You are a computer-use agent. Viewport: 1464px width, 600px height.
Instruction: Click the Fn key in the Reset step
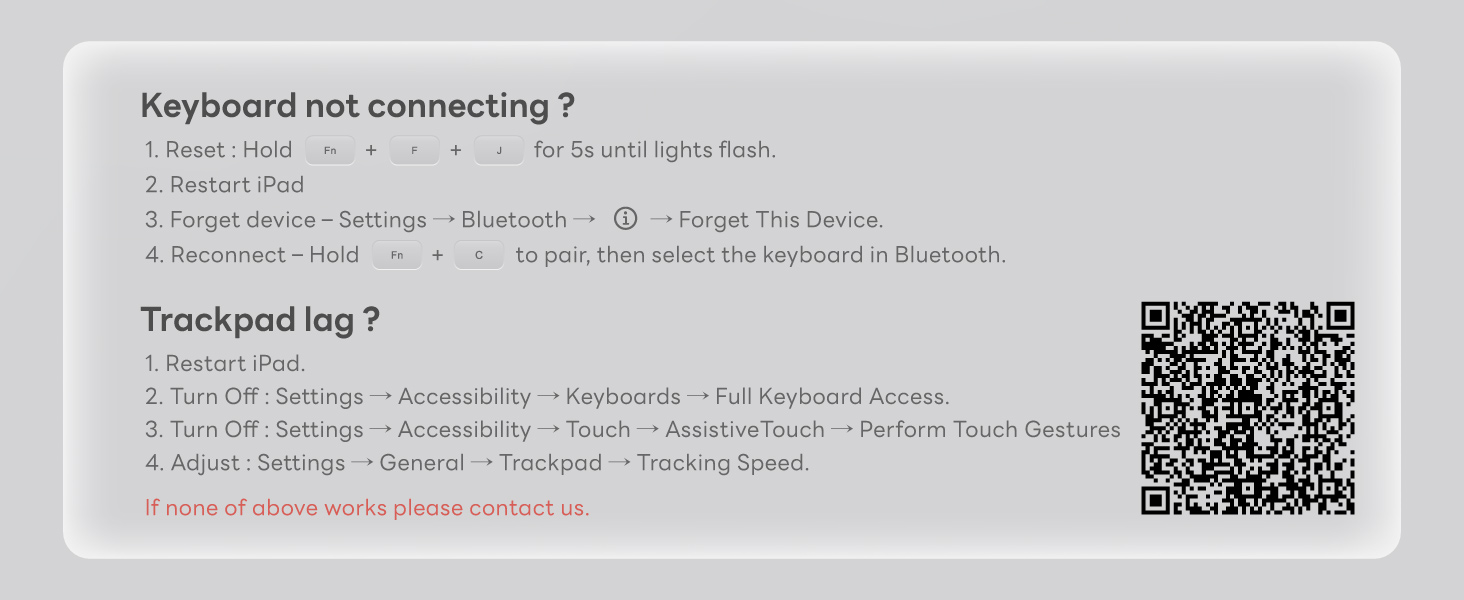coord(330,151)
